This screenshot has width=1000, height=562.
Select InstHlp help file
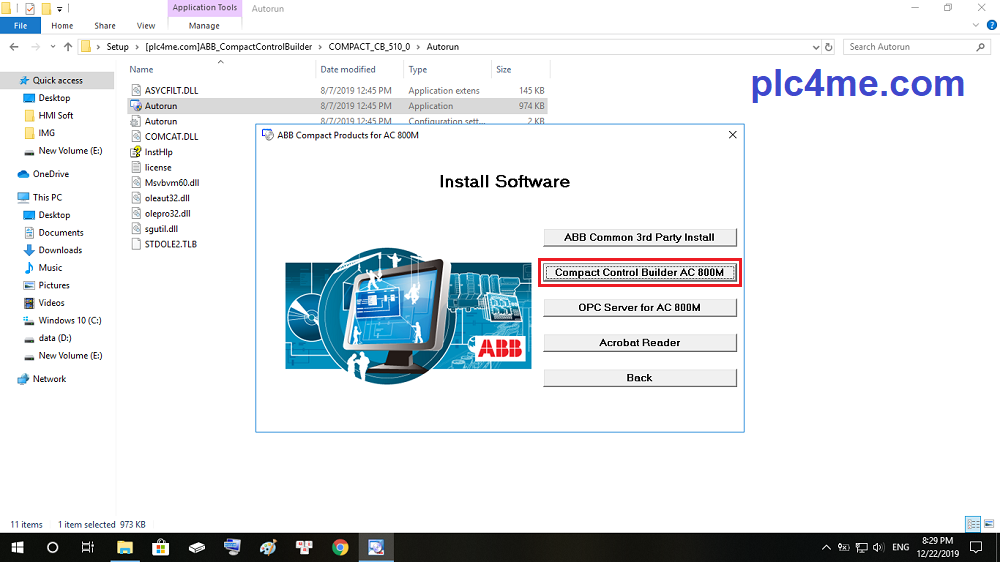pyautogui.click(x=158, y=152)
